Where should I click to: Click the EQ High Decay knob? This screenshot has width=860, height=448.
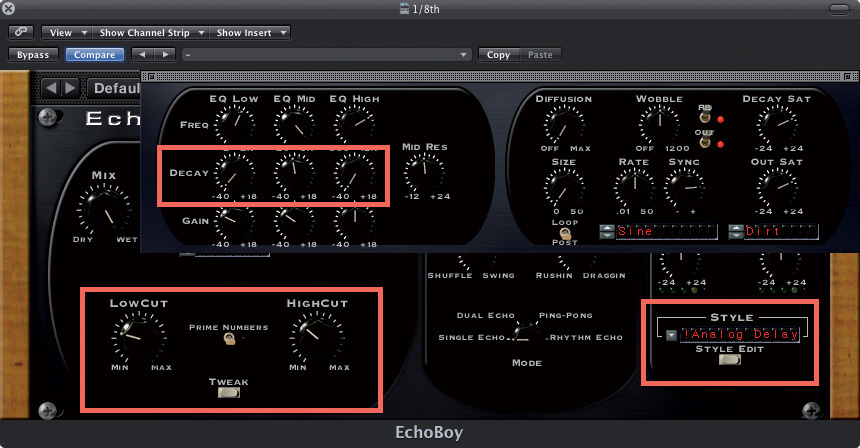click(x=355, y=173)
